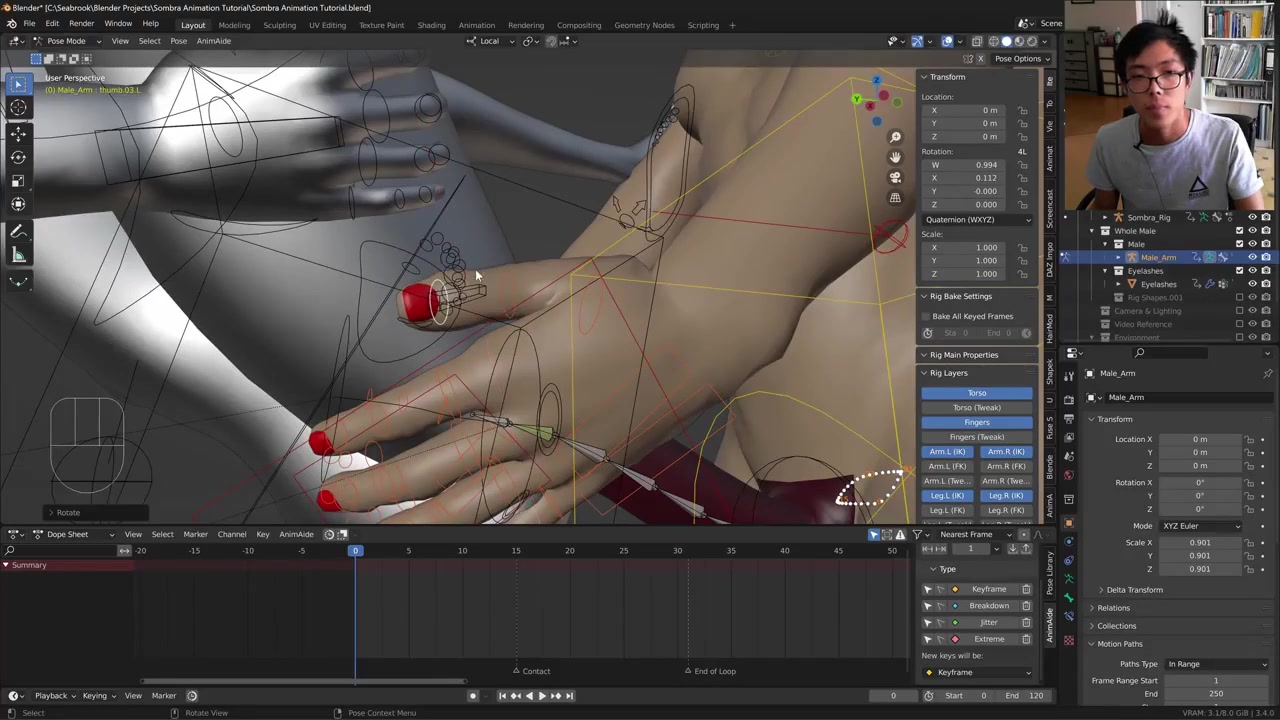
Task: Select the Rotate tool in left toolbar
Action: pos(18,157)
